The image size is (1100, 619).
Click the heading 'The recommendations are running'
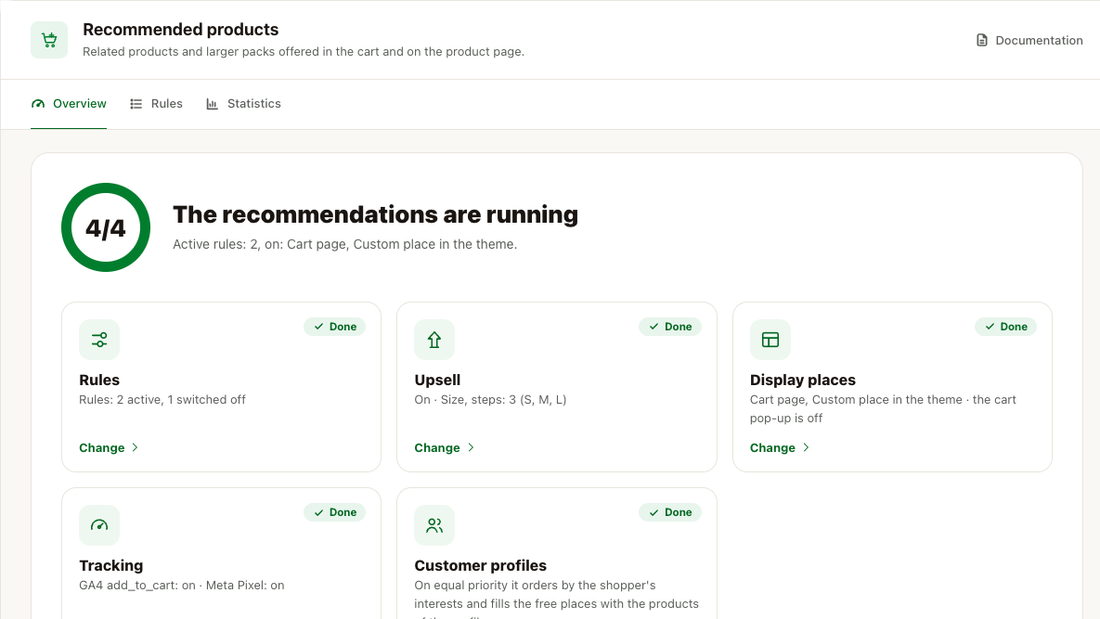[375, 215]
